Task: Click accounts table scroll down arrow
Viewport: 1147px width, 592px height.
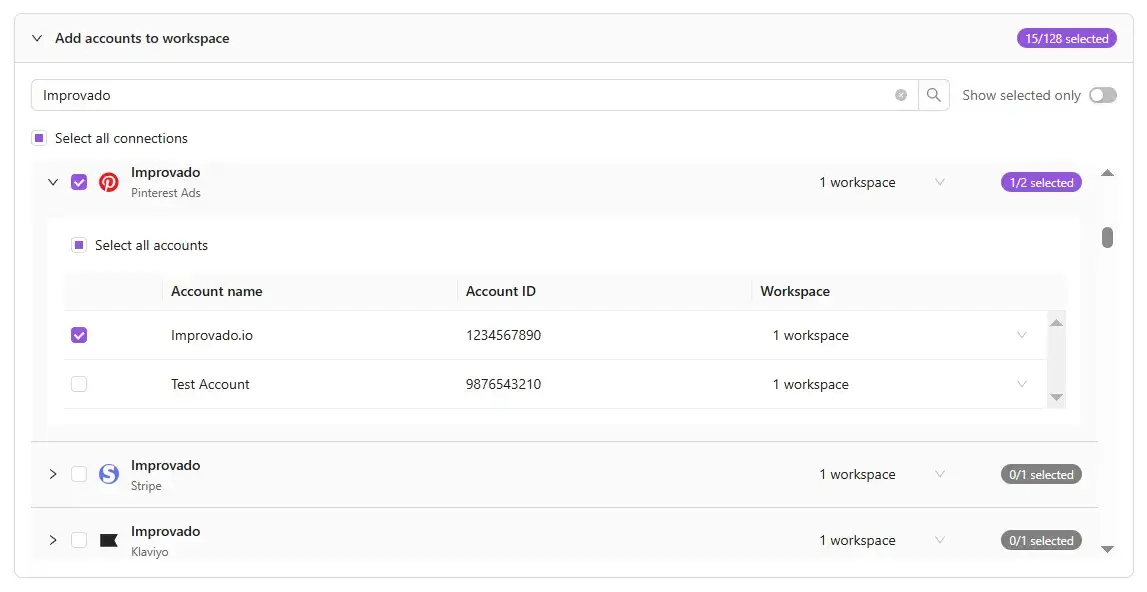Action: 1056,397
